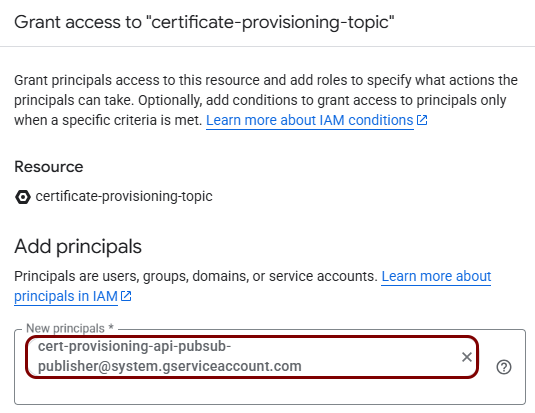
Task: Click 'Learn more about' link after service accounts
Action: [x=436, y=276]
